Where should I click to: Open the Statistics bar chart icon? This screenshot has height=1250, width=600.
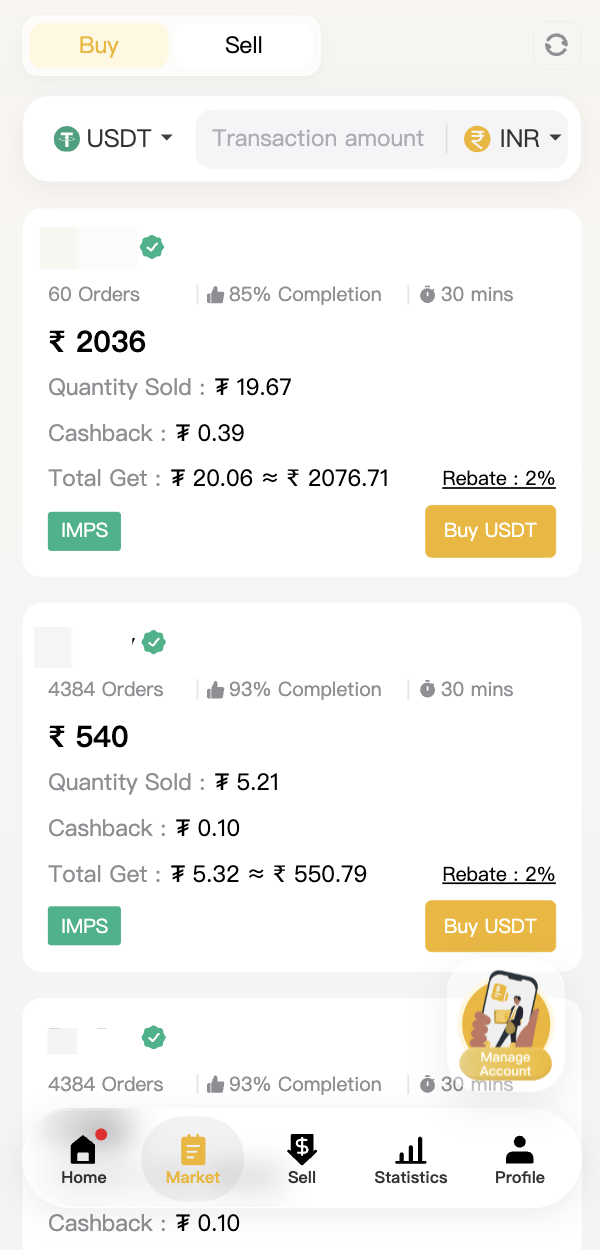(411, 1150)
